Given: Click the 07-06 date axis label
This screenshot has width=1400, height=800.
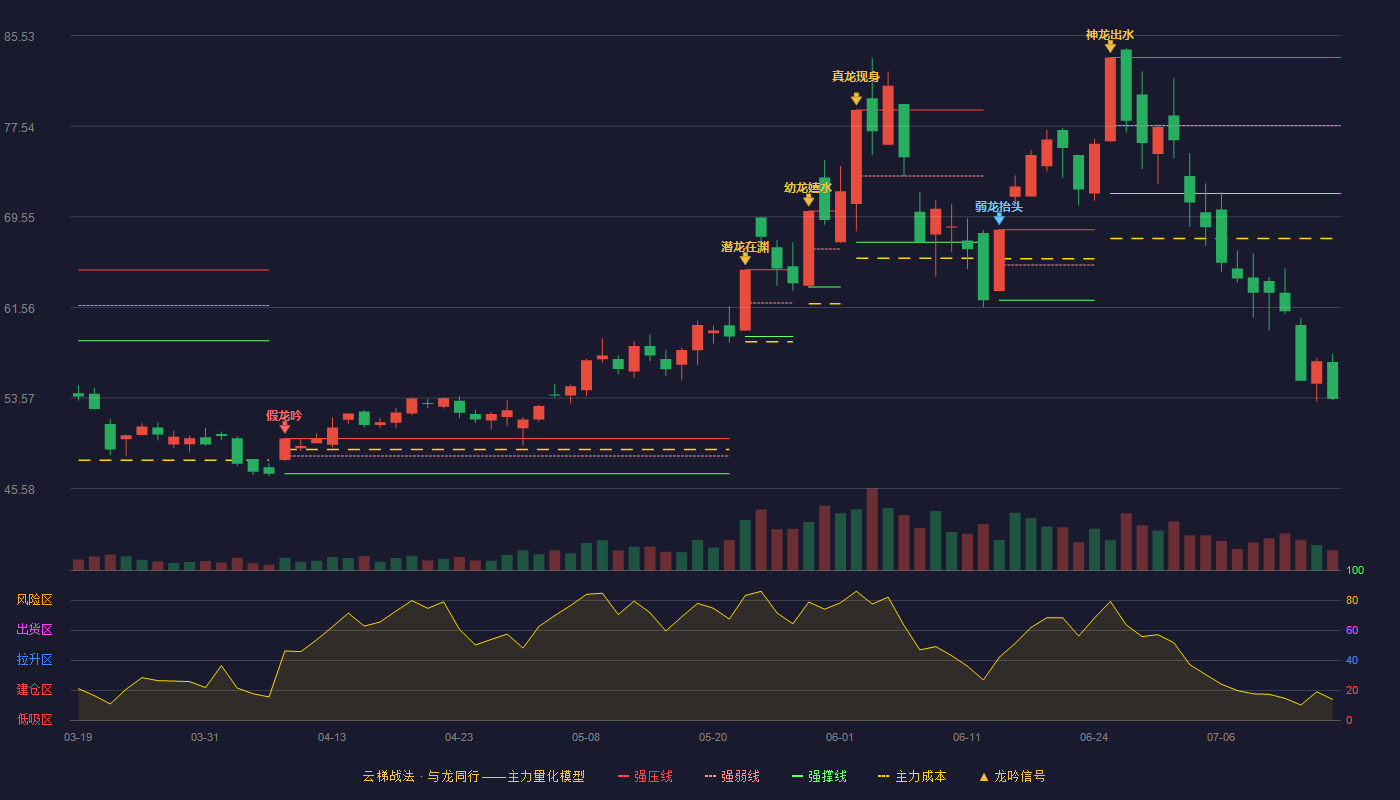Looking at the screenshot, I should (x=1221, y=737).
